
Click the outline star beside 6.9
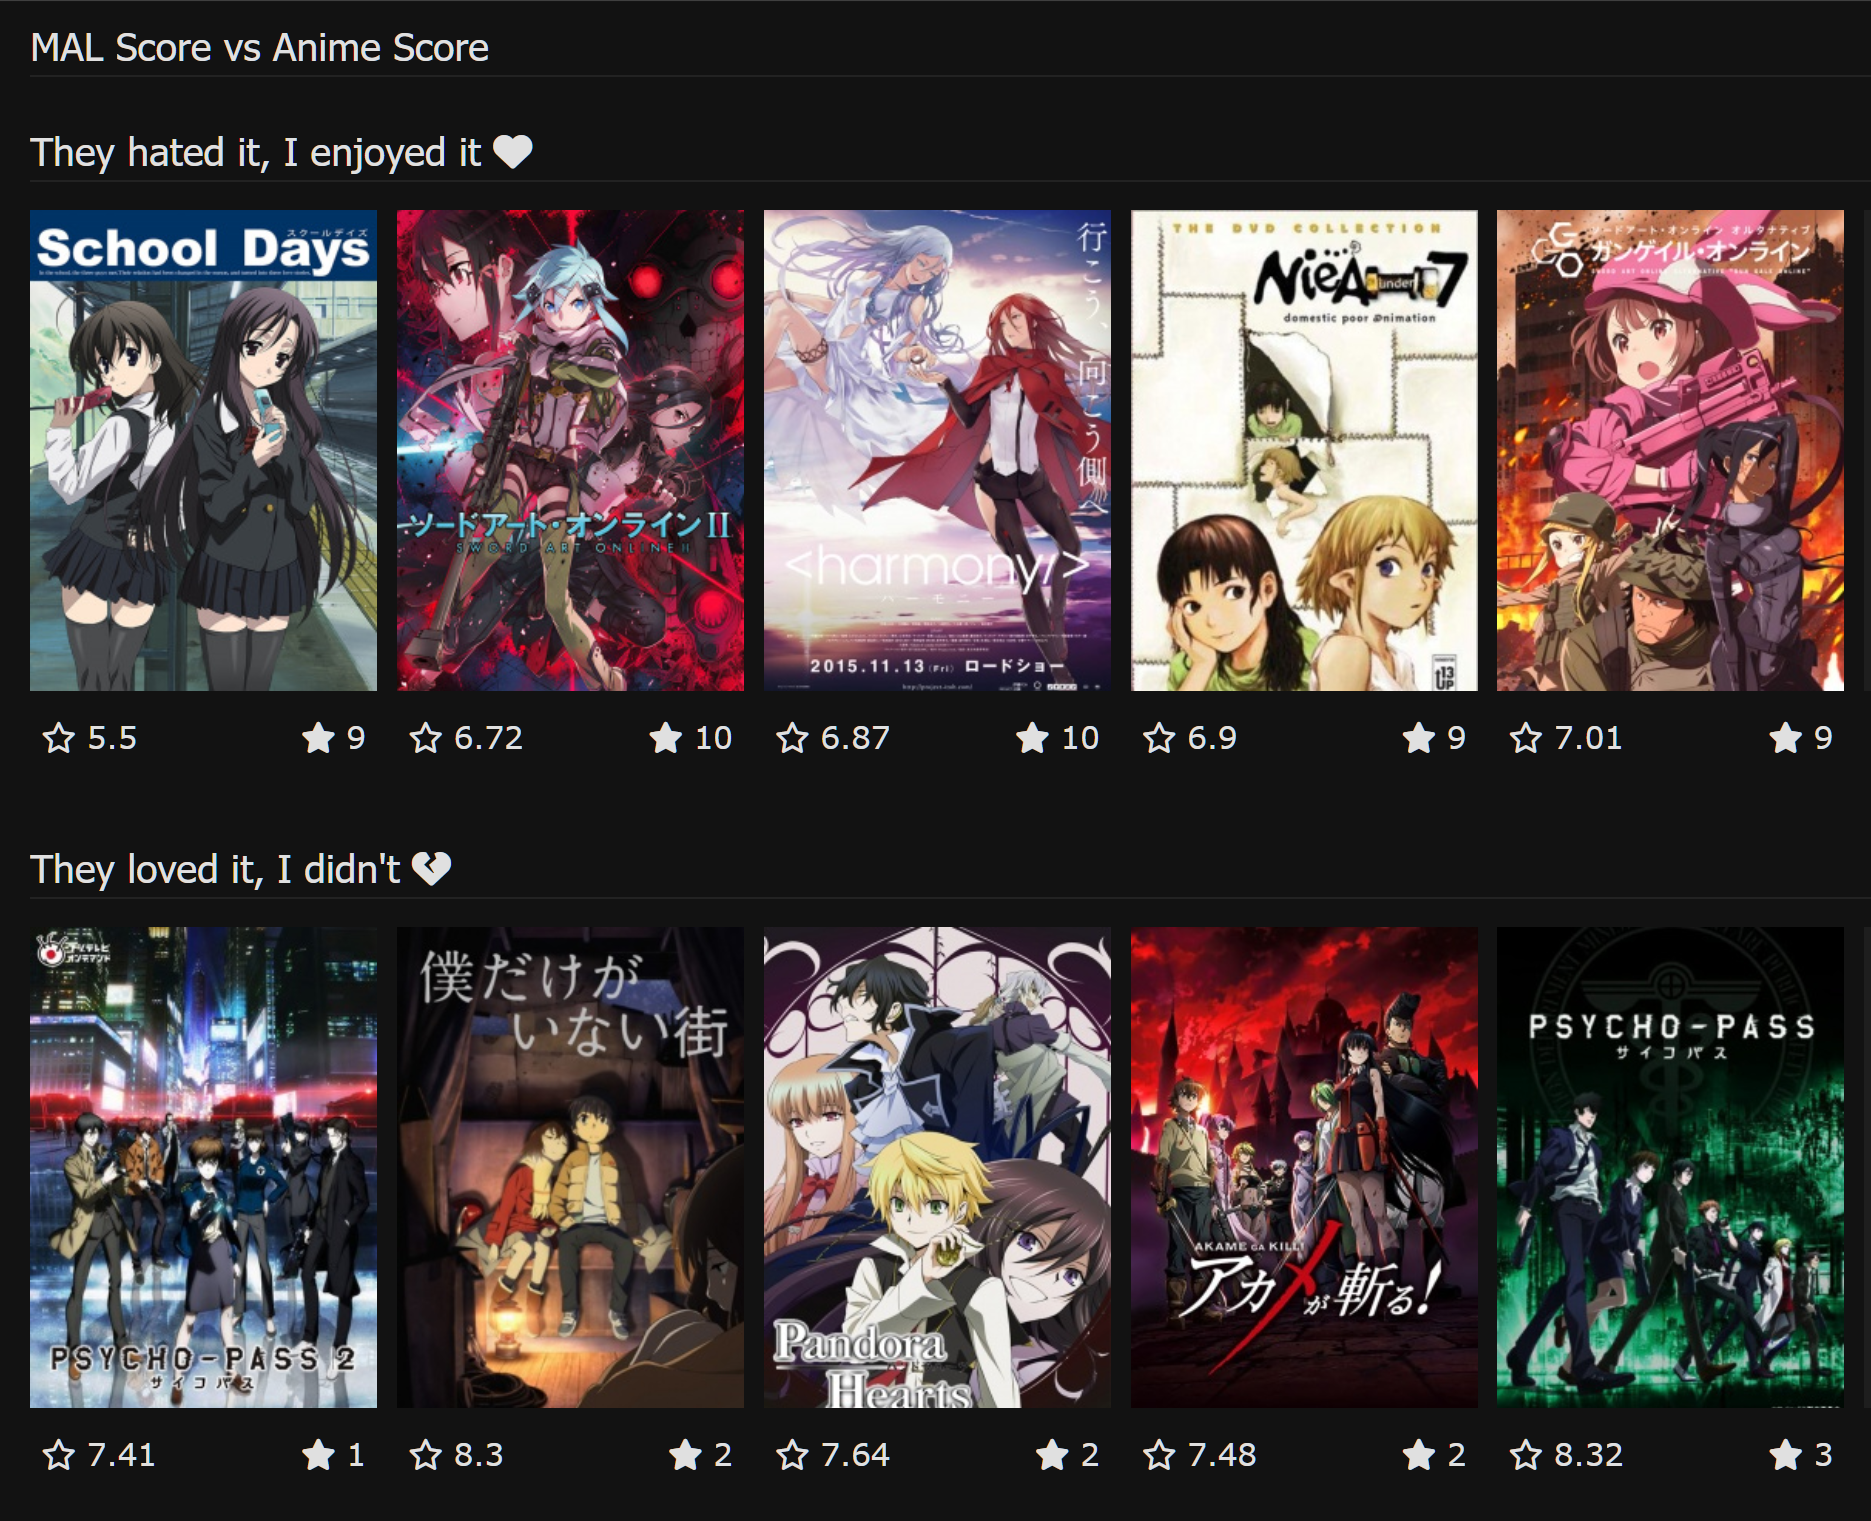(1160, 738)
